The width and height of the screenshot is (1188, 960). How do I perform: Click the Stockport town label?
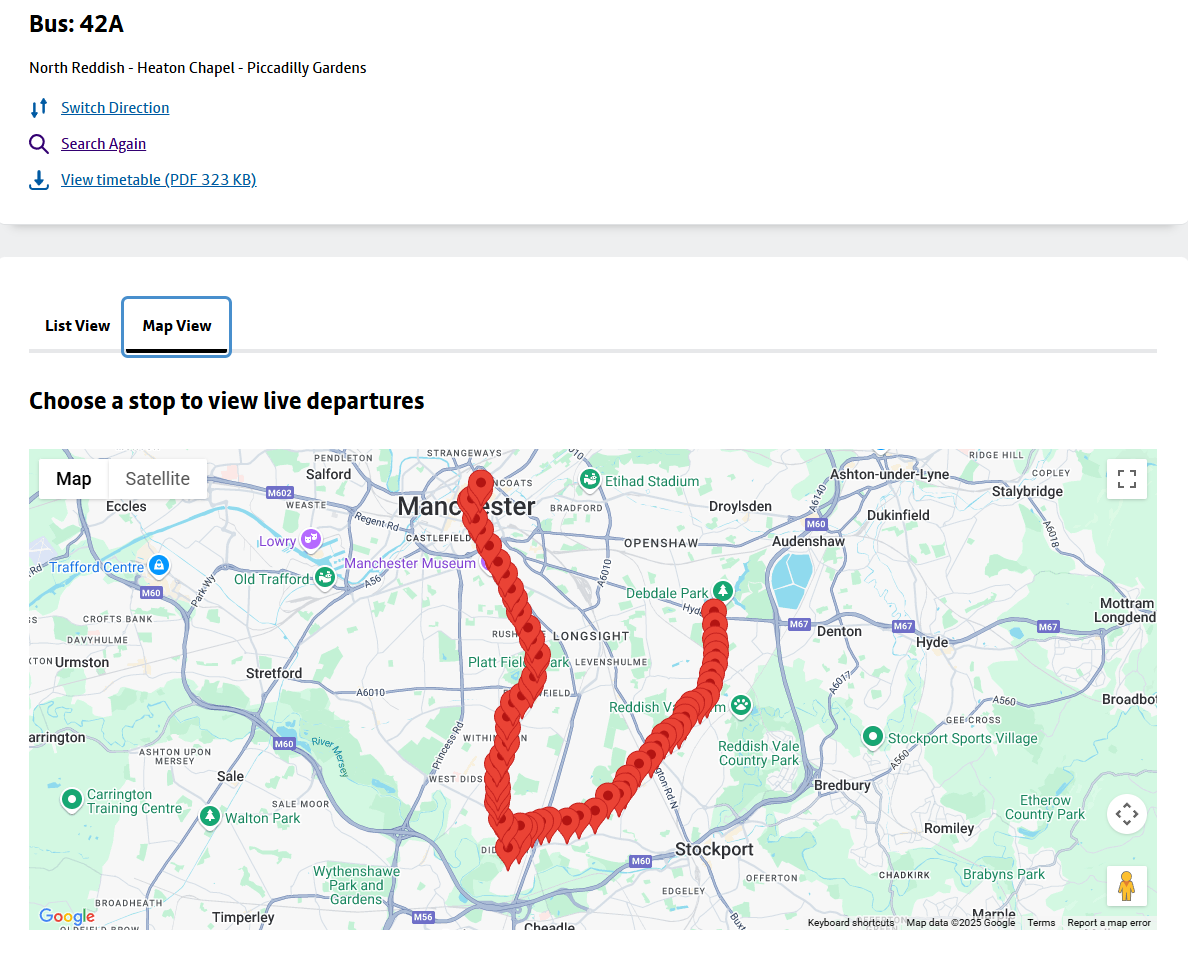tap(714, 849)
